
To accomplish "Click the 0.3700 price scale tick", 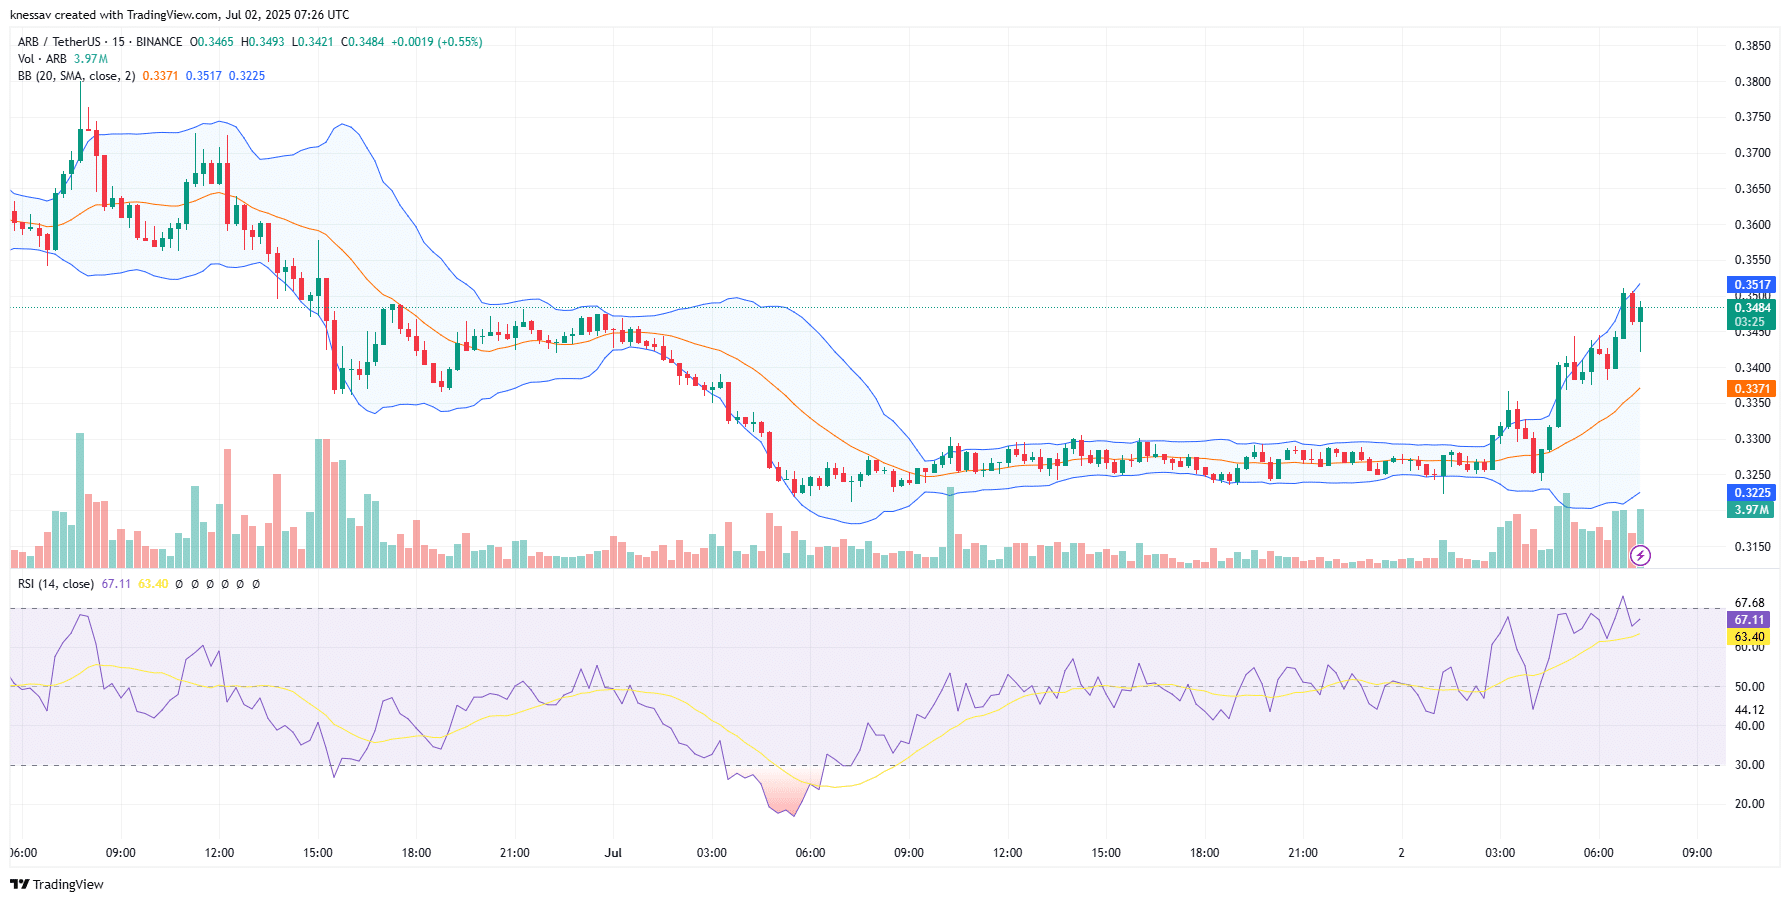I will pos(1752,153).
